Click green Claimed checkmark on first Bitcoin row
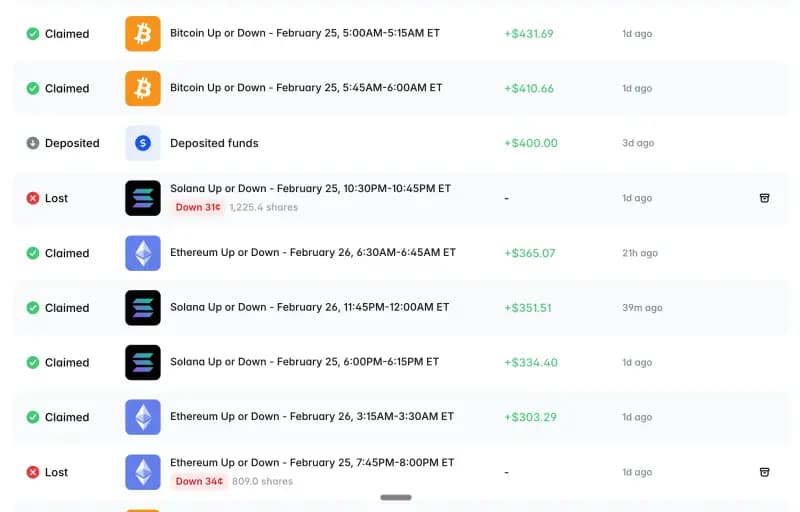The width and height of the screenshot is (800, 512). pos(33,34)
